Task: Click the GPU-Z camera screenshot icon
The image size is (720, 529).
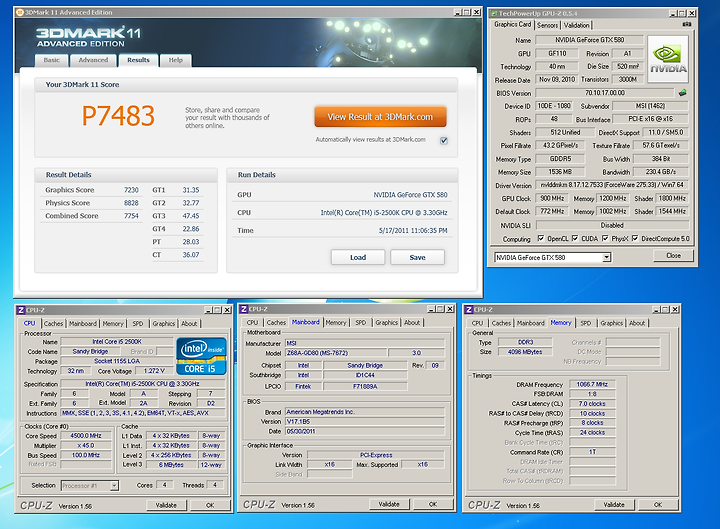Action: 687,24
